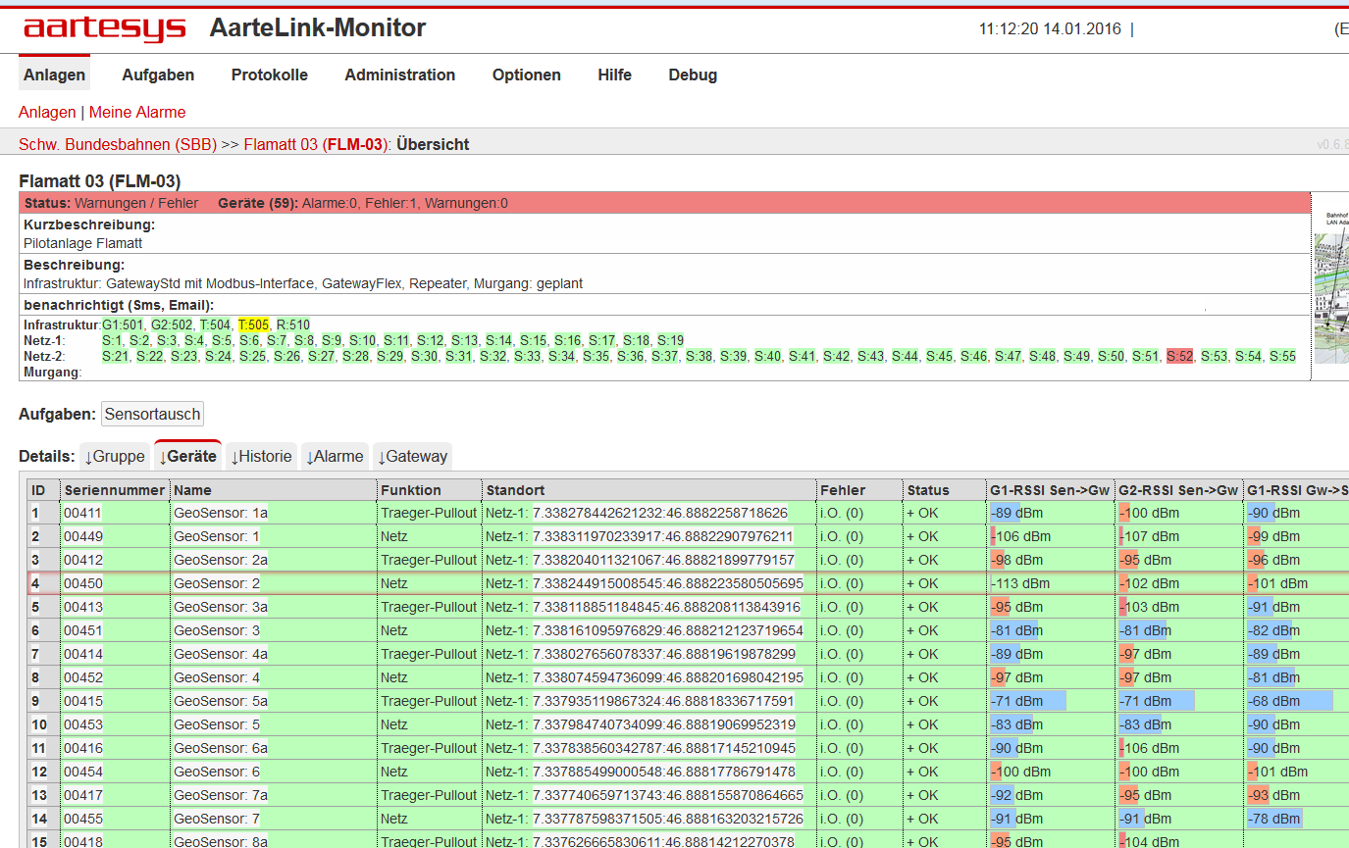Open the map thumbnail of Flamatt site
Screen dimensions: 1349x848
1331,277
